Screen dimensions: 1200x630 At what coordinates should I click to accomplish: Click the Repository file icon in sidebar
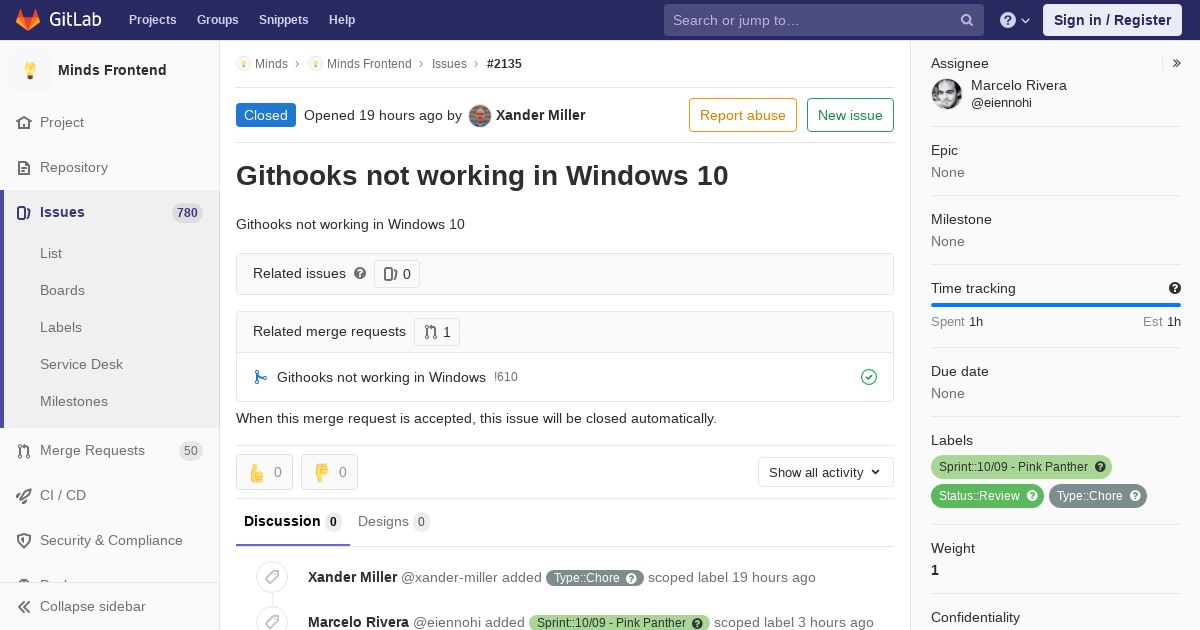(x=24, y=167)
